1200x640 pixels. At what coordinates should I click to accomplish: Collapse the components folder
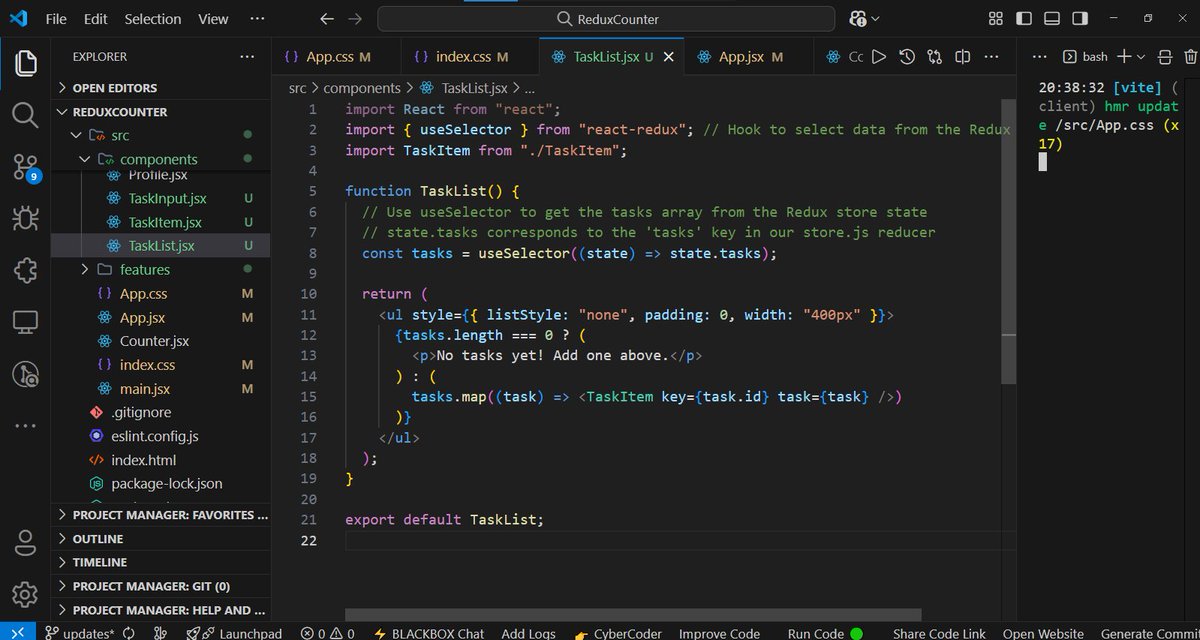(160, 159)
